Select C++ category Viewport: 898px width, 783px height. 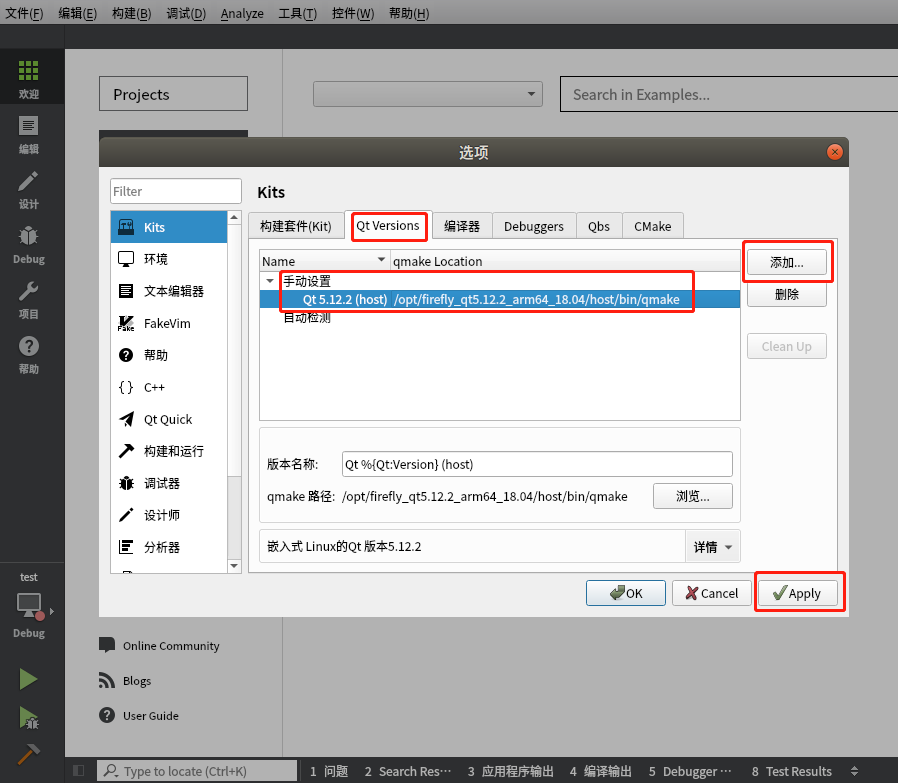click(169, 387)
